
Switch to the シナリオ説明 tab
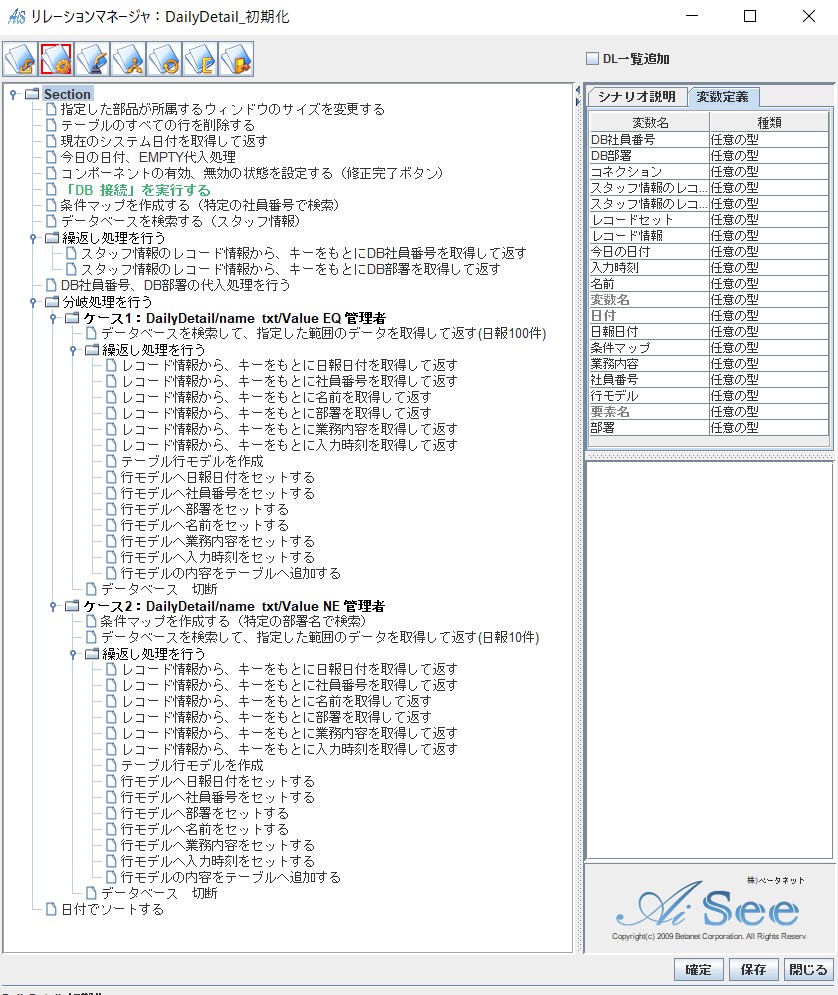[636, 96]
